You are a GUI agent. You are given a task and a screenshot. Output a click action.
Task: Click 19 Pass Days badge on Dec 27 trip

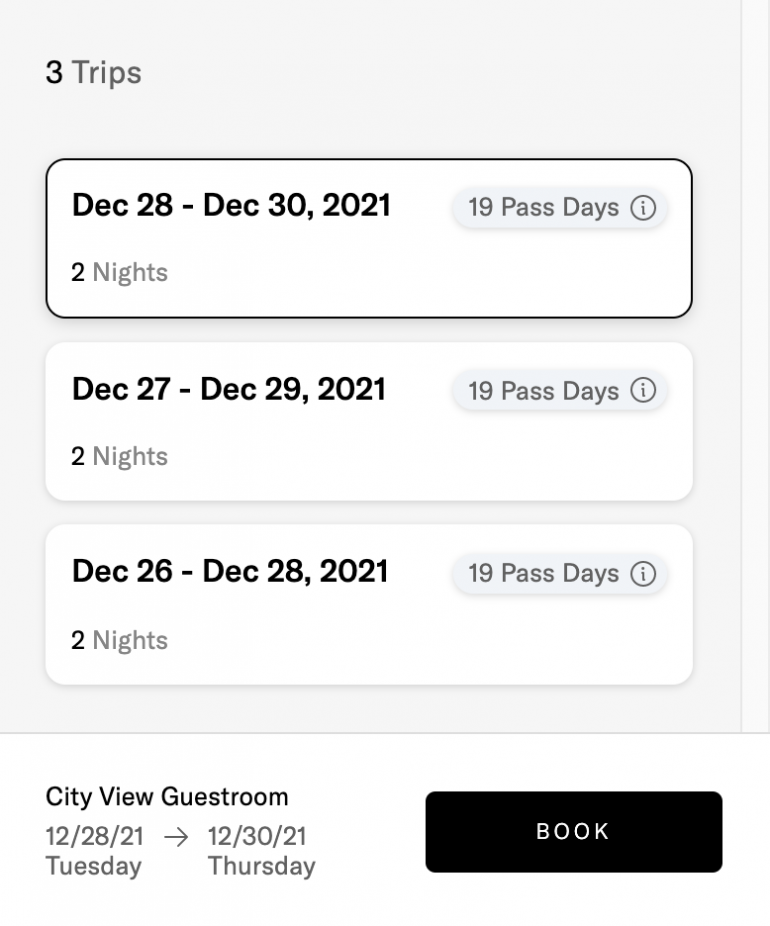[543, 390]
